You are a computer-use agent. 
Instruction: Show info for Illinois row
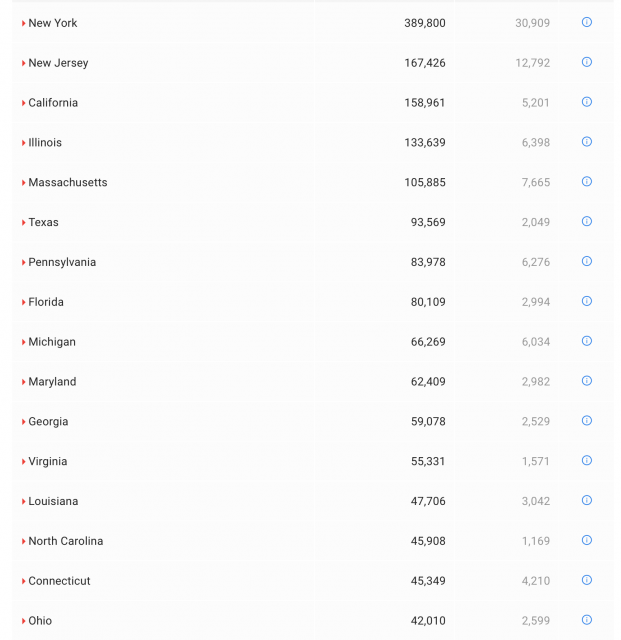[587, 142]
